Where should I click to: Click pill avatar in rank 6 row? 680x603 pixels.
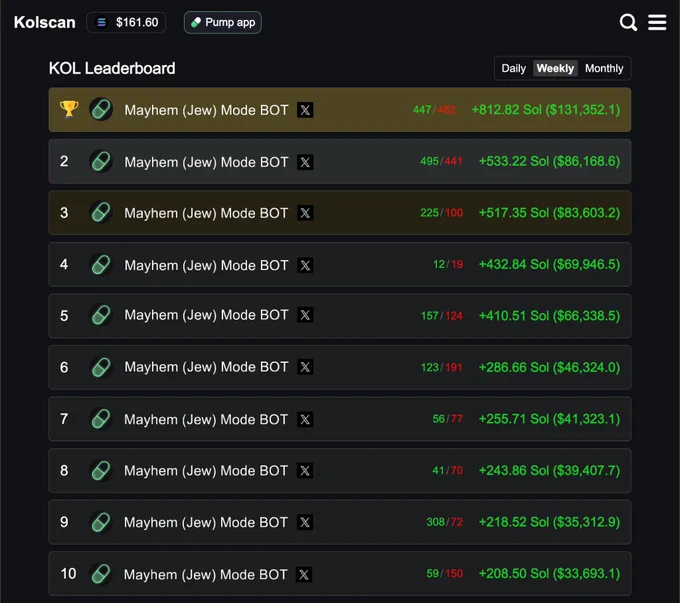click(101, 367)
